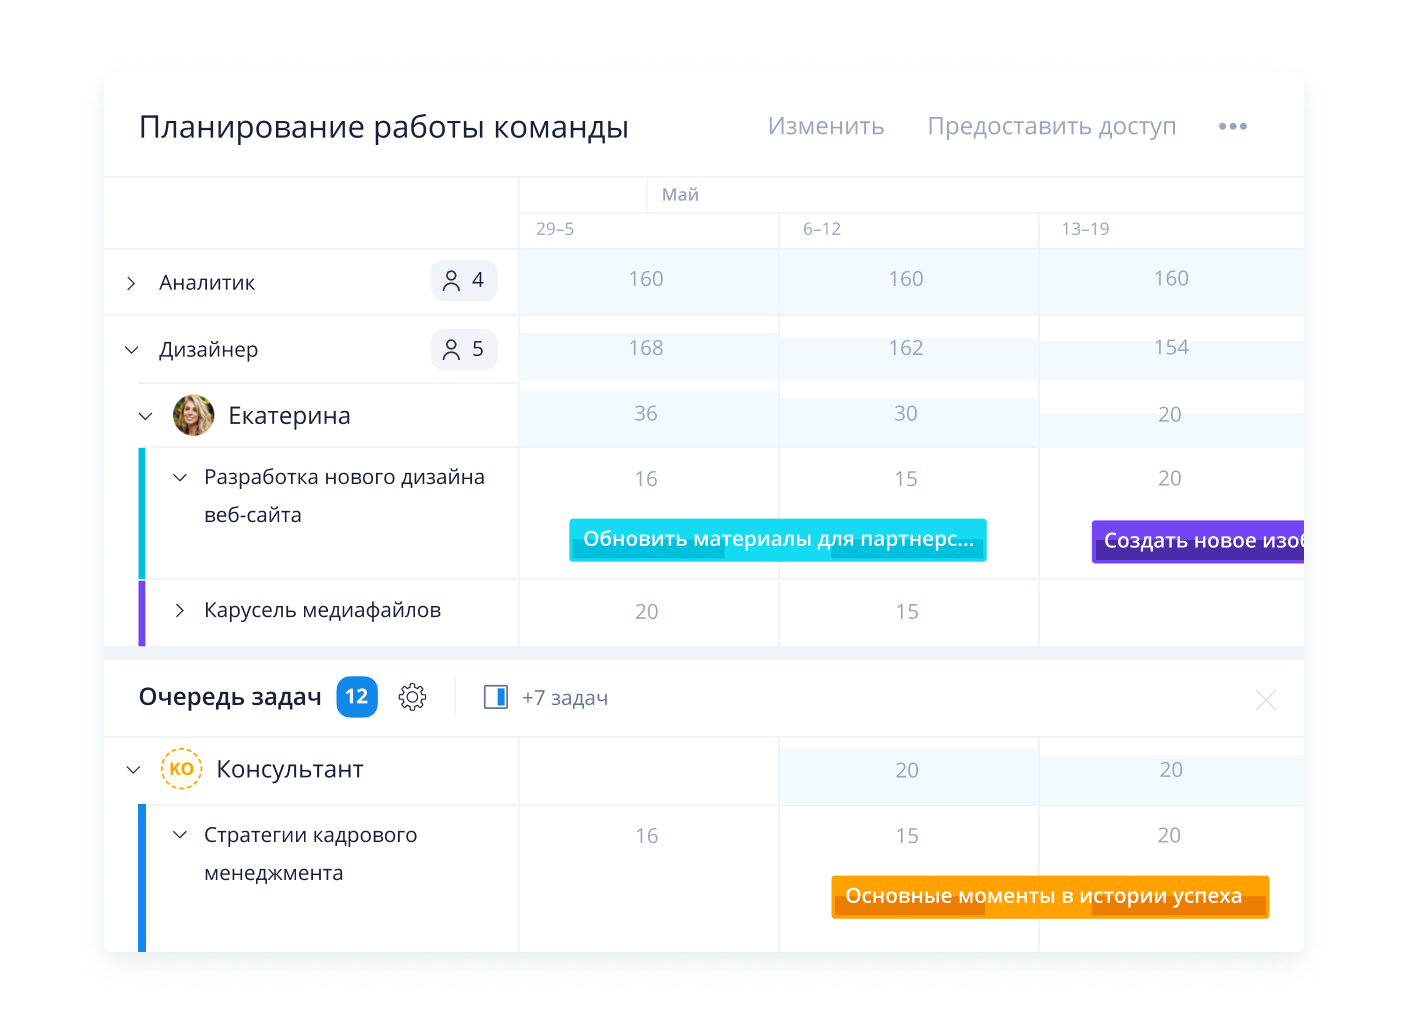This screenshot has height=1024, width=1408.
Task: Collapse Разработка нового дизайна веб-сайта project
Action: (180, 478)
